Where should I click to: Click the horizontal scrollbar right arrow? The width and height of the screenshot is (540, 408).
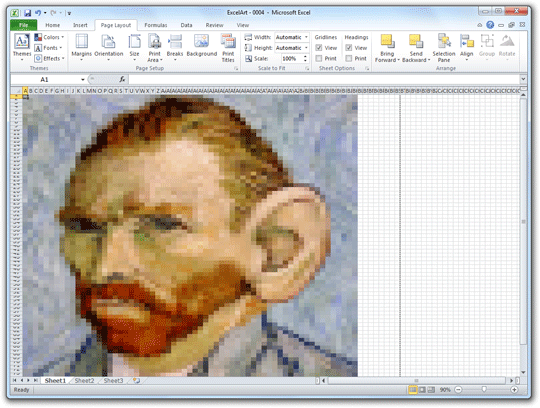pyautogui.click(x=511, y=380)
